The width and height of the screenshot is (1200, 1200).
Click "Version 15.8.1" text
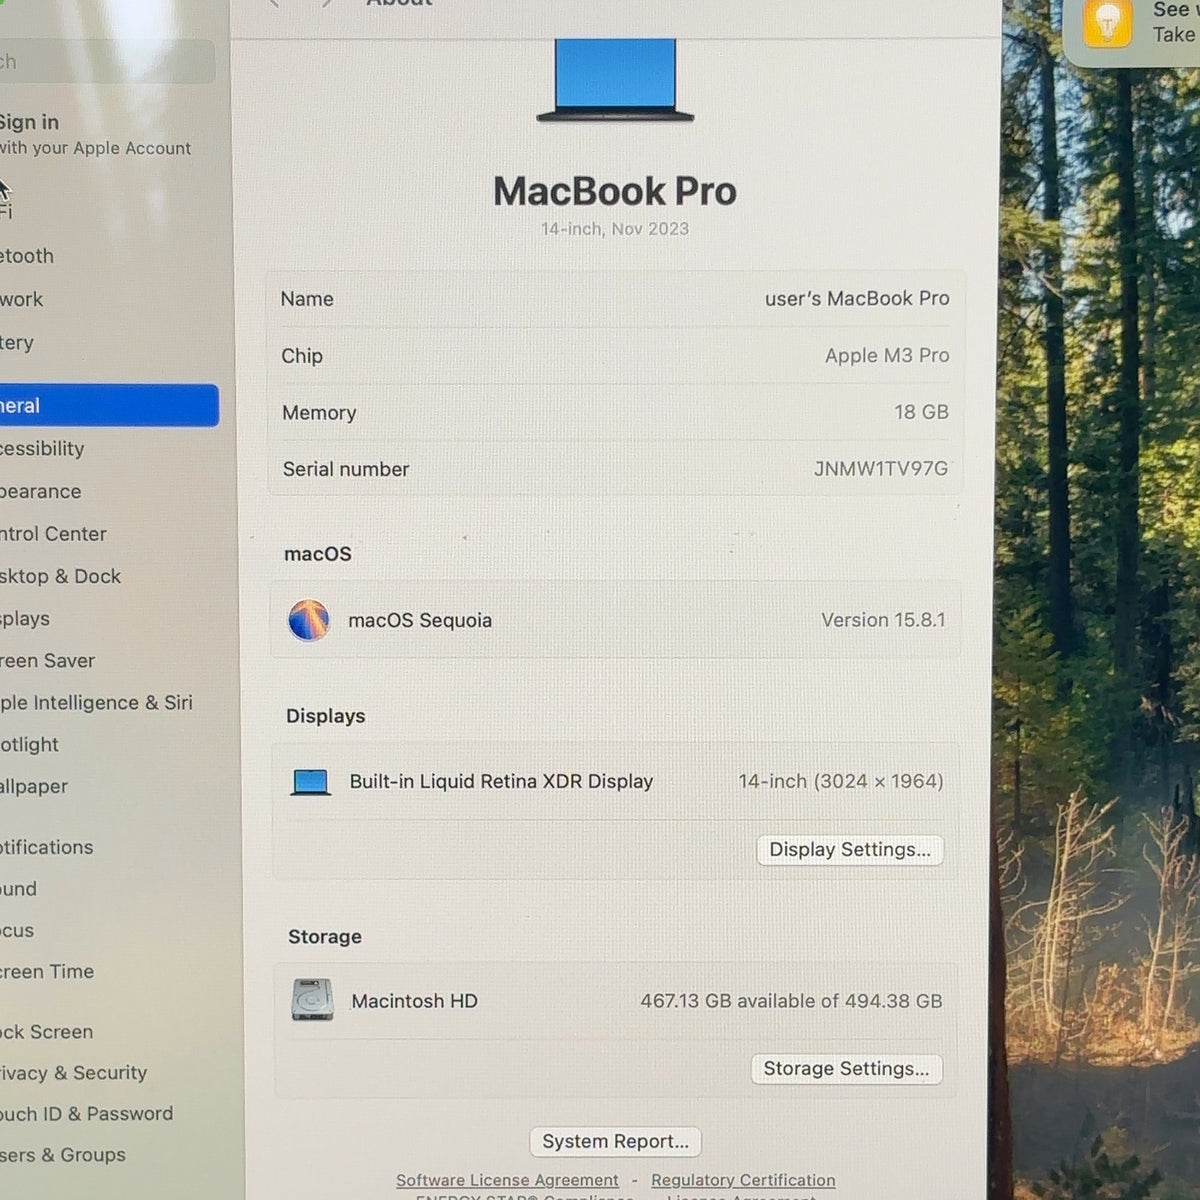point(883,620)
